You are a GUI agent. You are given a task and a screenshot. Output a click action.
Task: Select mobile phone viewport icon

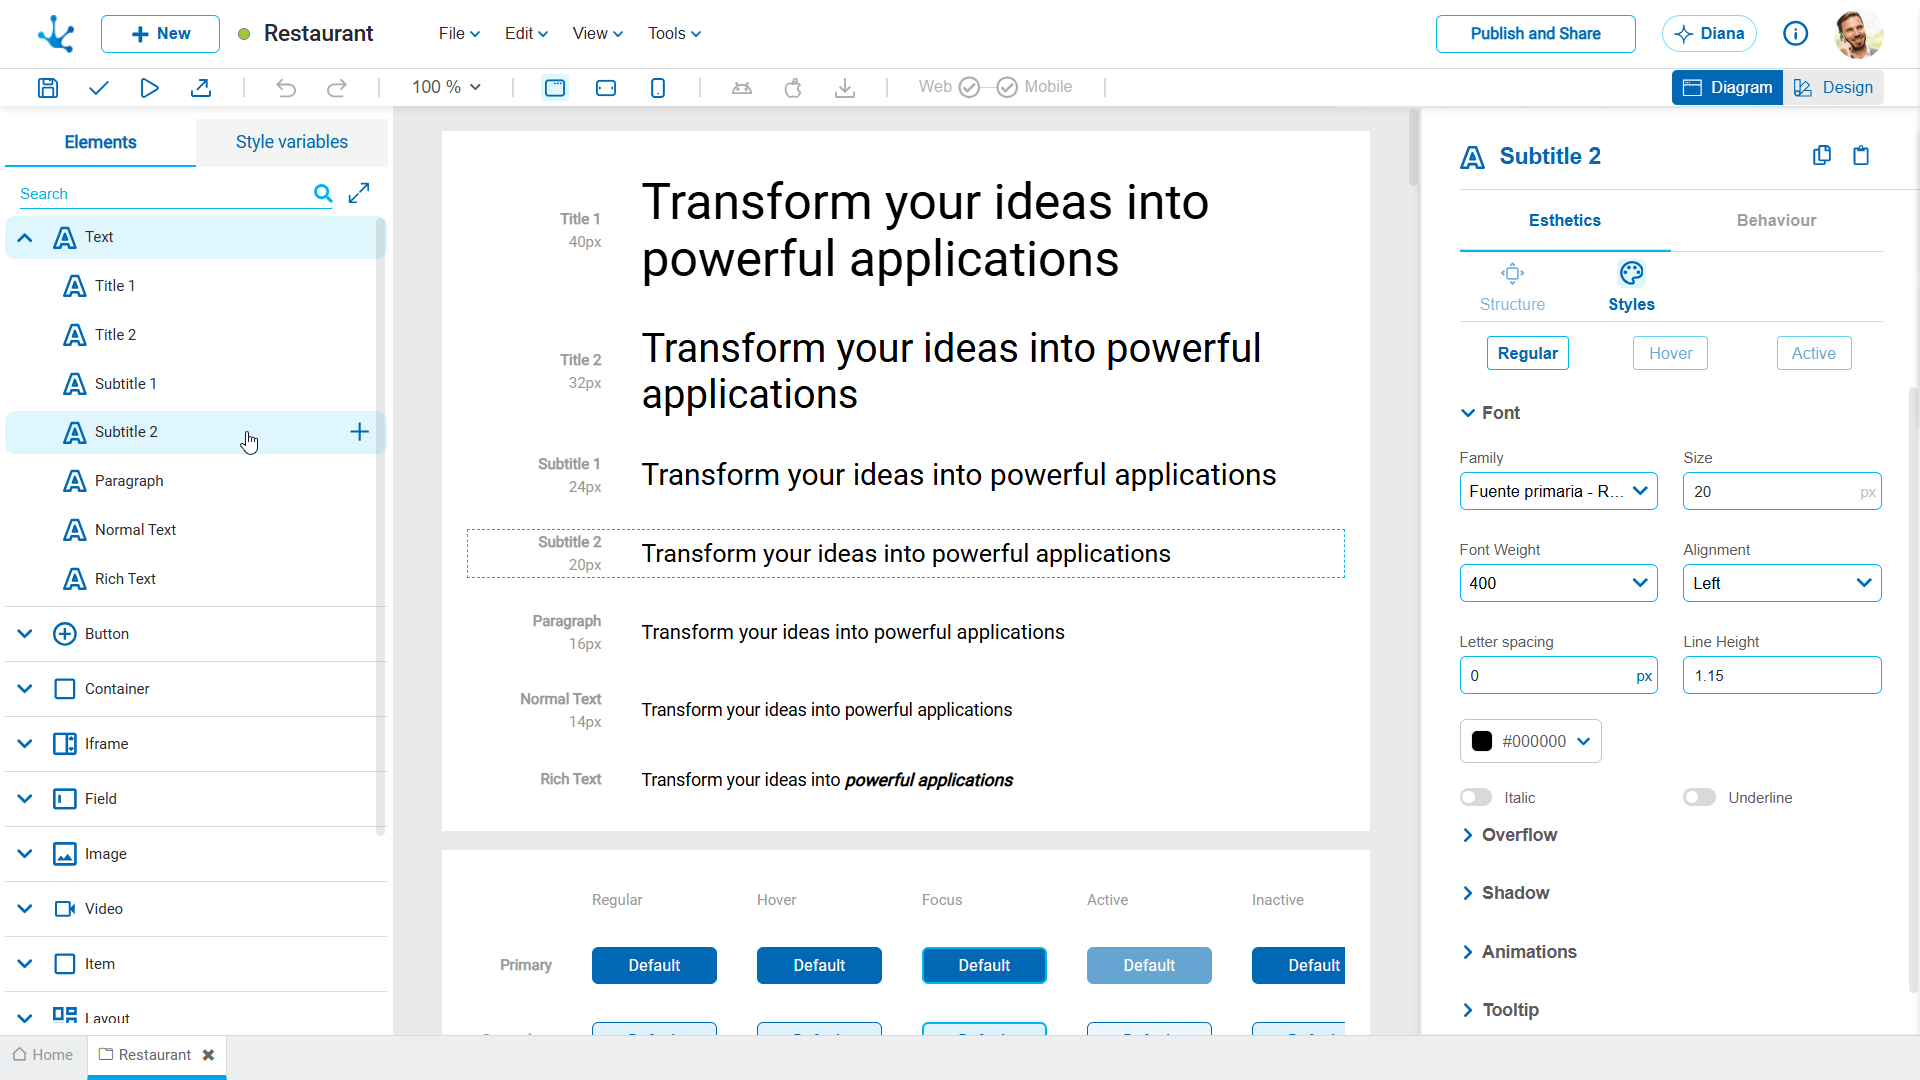coord(658,88)
